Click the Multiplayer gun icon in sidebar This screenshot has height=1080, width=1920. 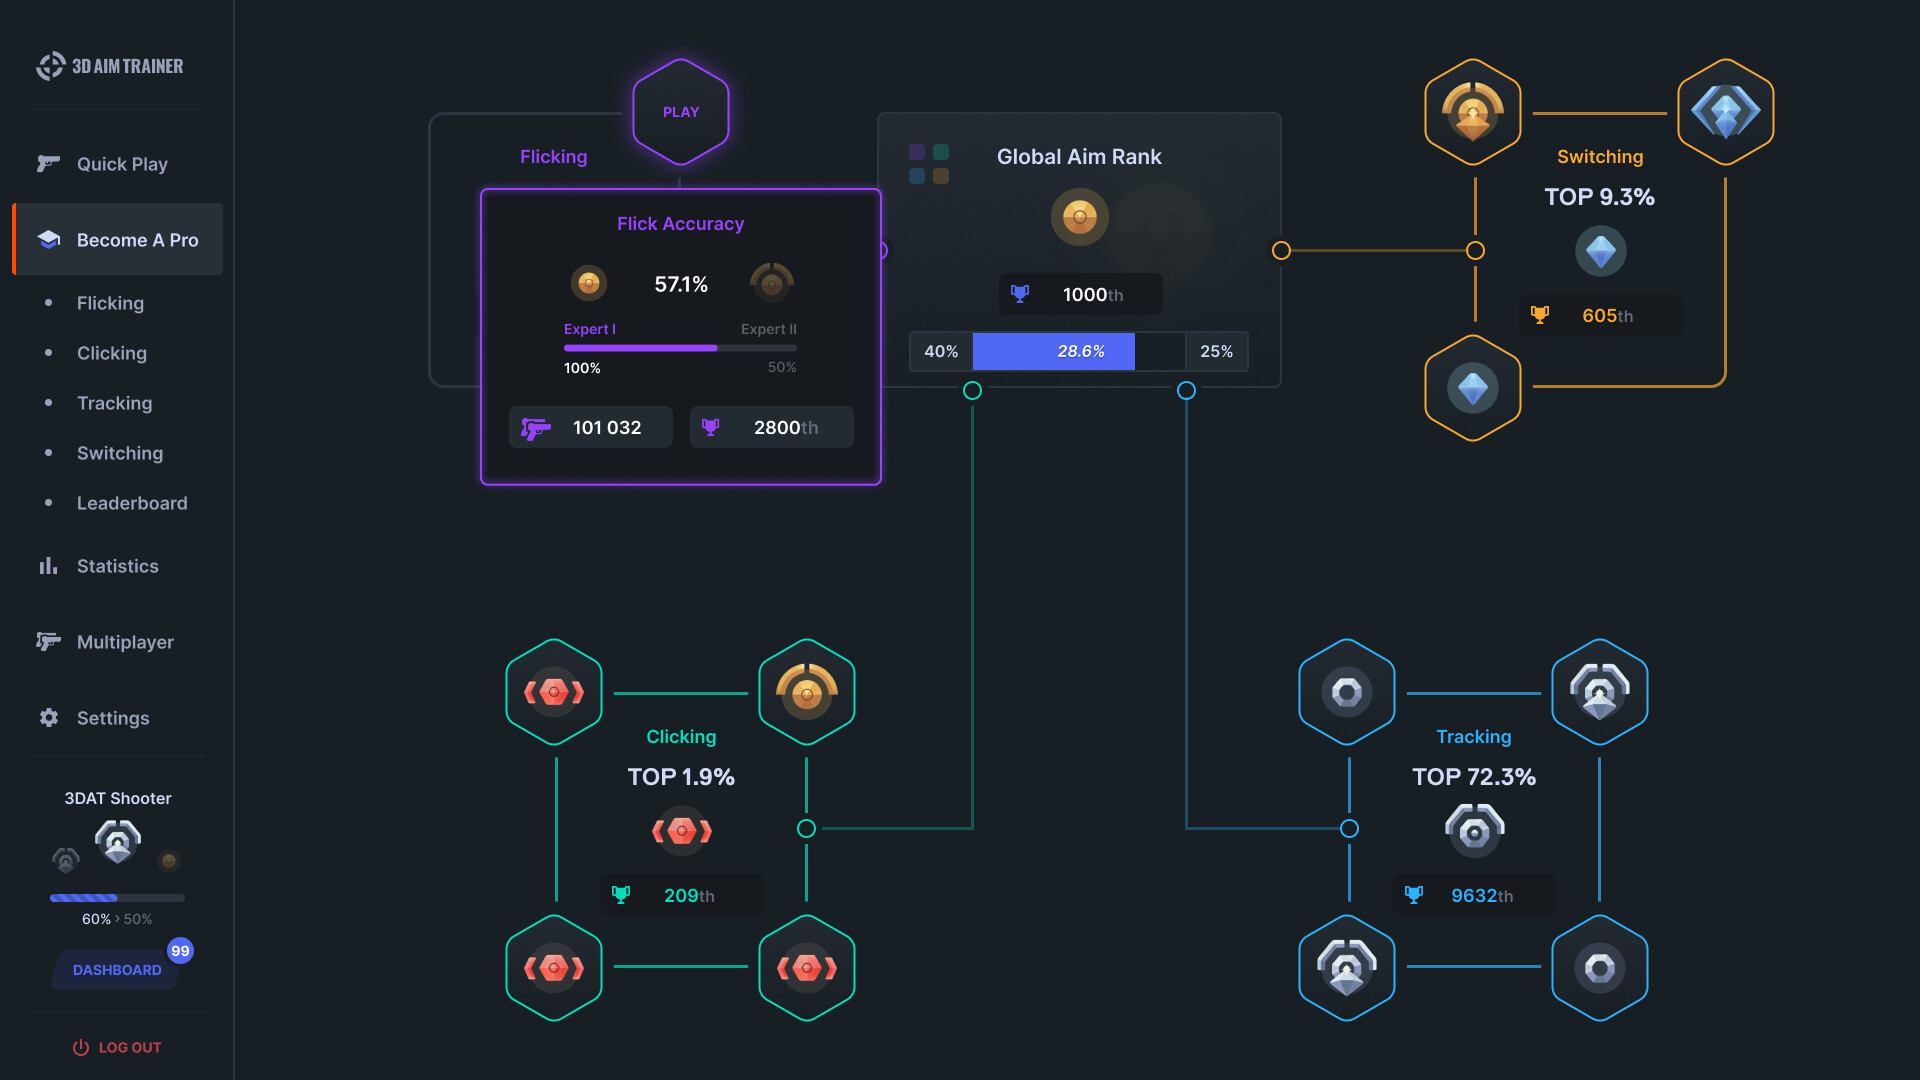coord(47,642)
